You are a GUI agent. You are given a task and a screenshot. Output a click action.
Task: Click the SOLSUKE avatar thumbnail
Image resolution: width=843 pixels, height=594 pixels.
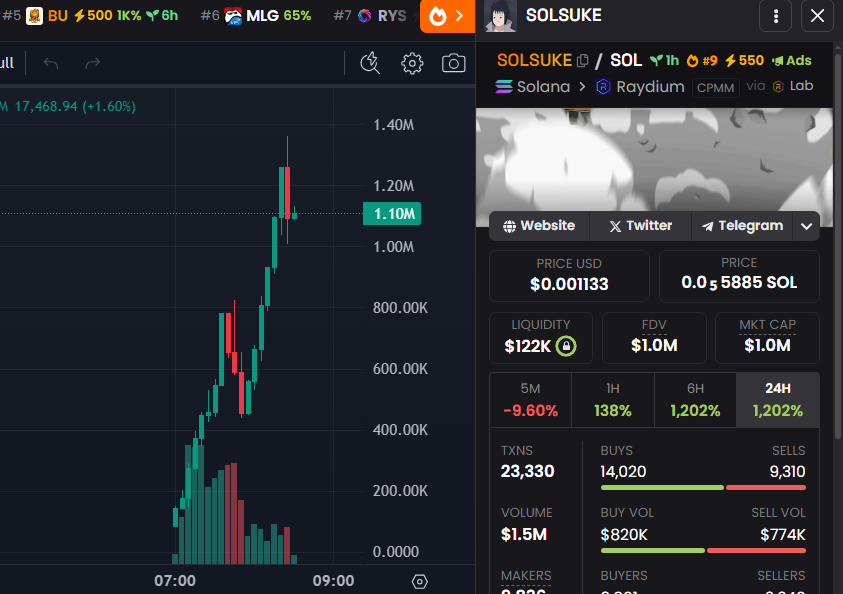501,16
